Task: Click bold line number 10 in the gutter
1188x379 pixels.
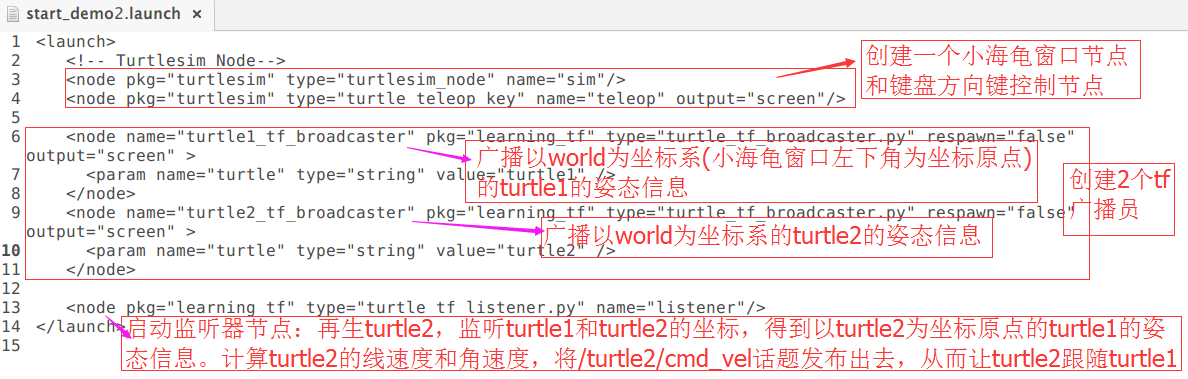Action: [11, 250]
